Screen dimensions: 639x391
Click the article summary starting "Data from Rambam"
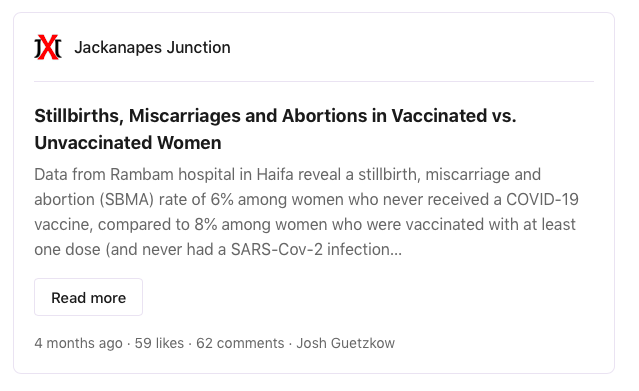[x=306, y=212]
